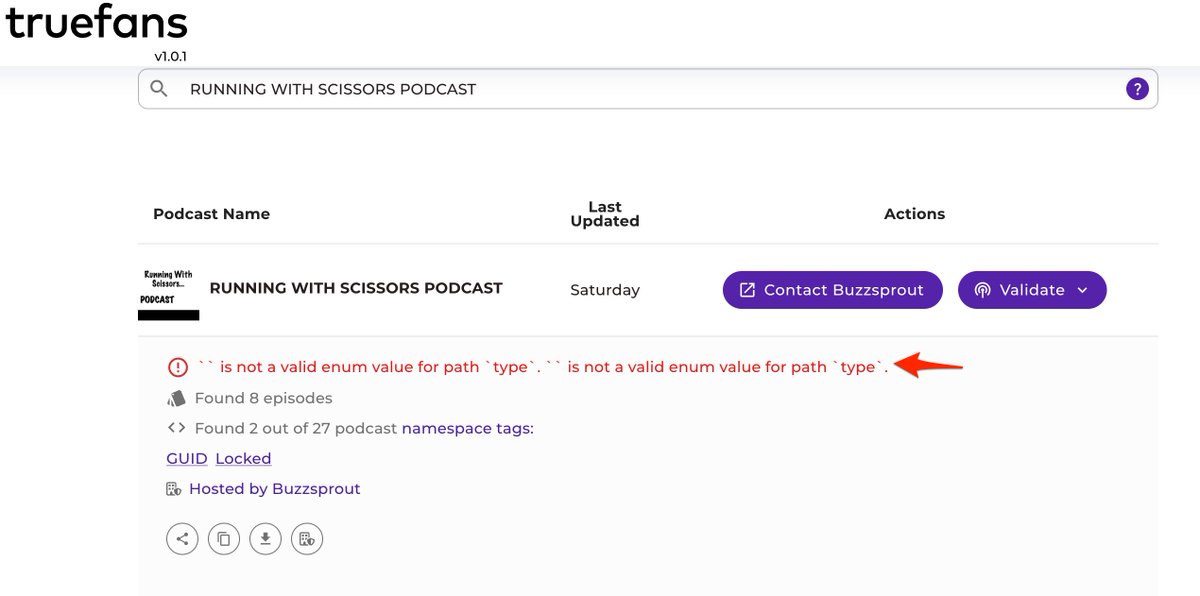1200x596 pixels.
Task: Select the RUNNING WITH SCISSORS PODCAST title
Action: (356, 288)
